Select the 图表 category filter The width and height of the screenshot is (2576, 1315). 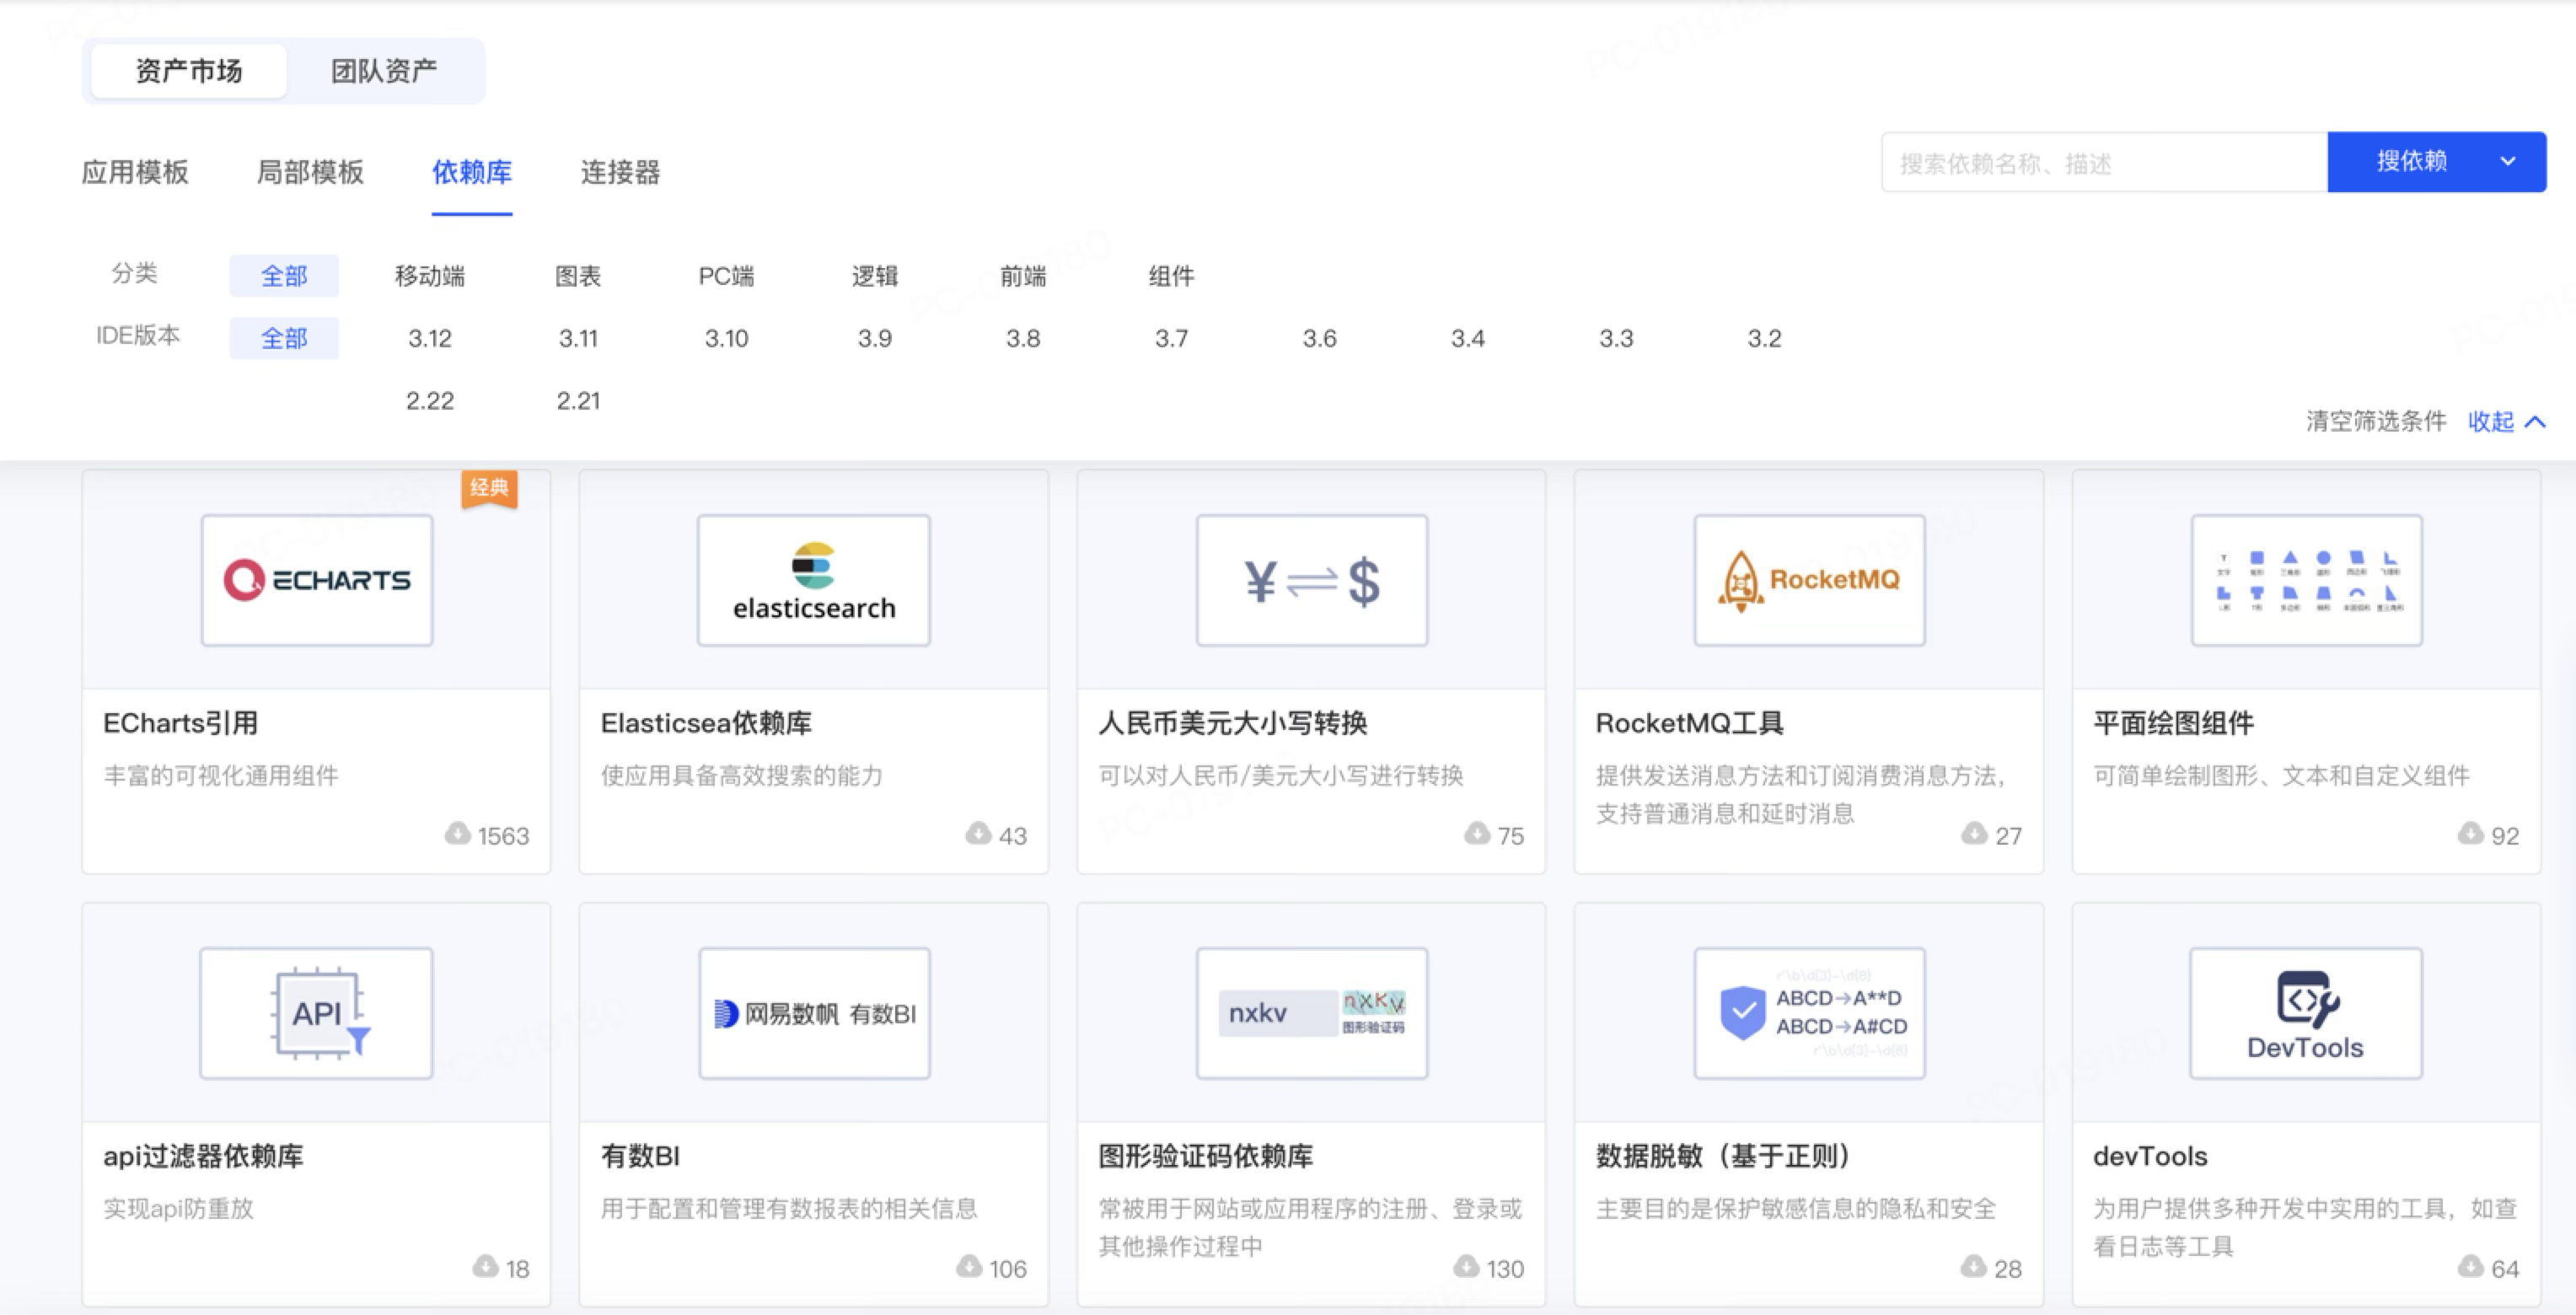point(578,276)
